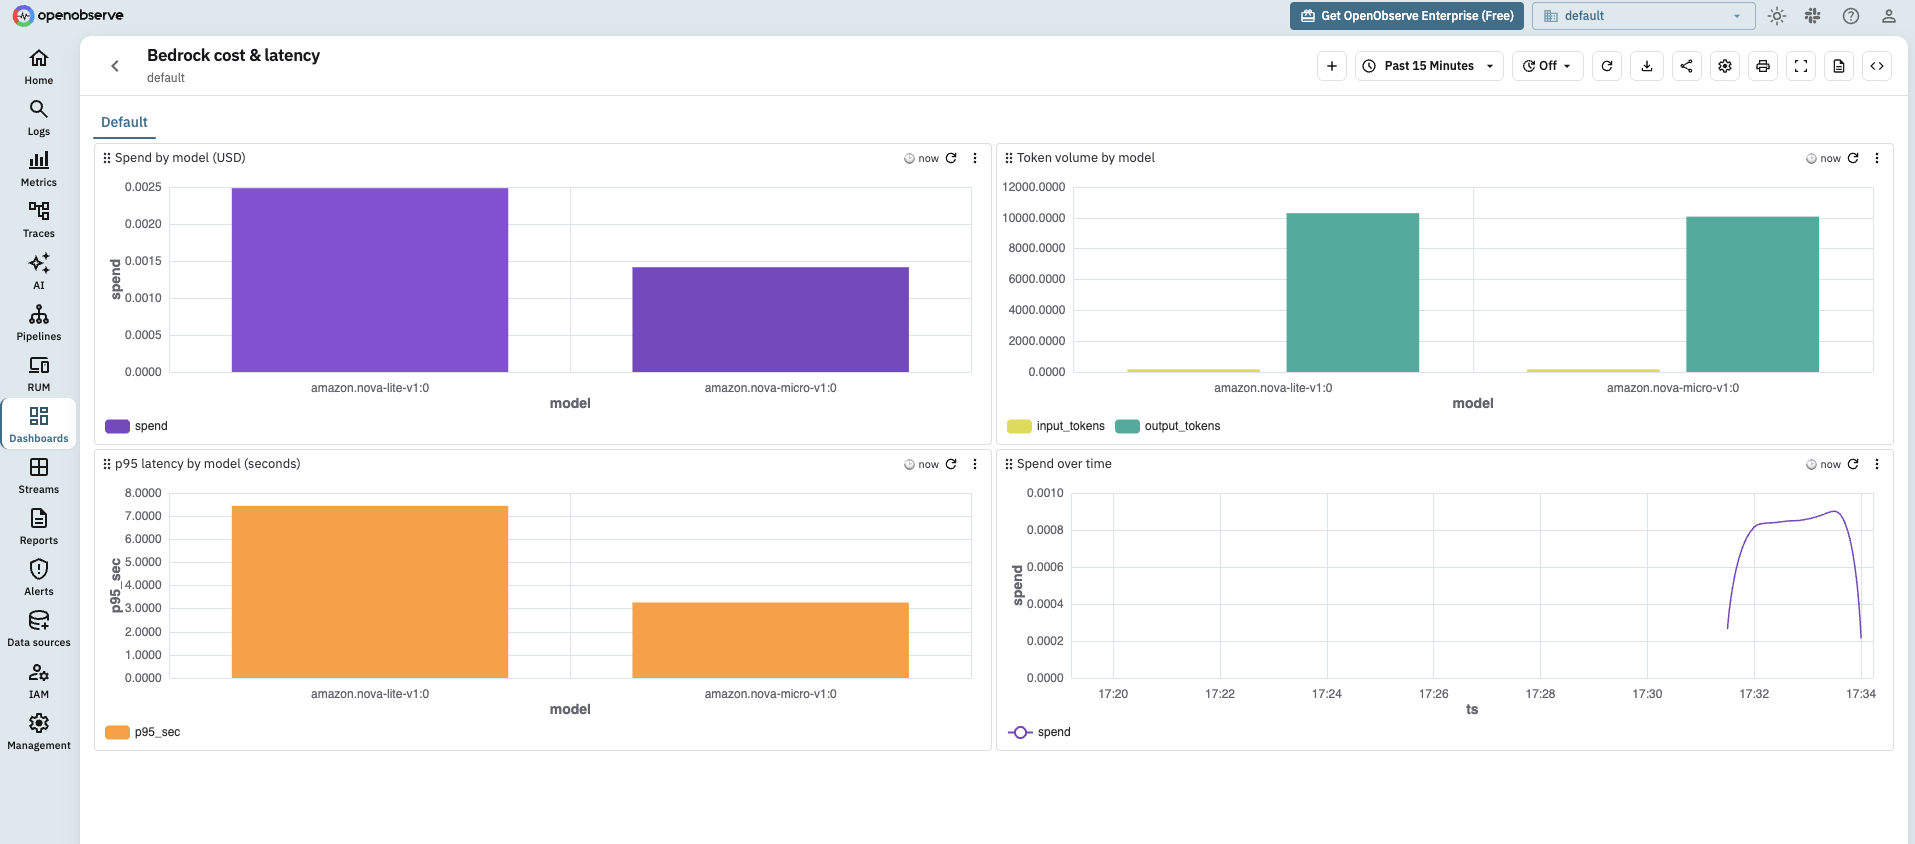Open the AI section
Screen dimensions: 1915x844
(39, 271)
